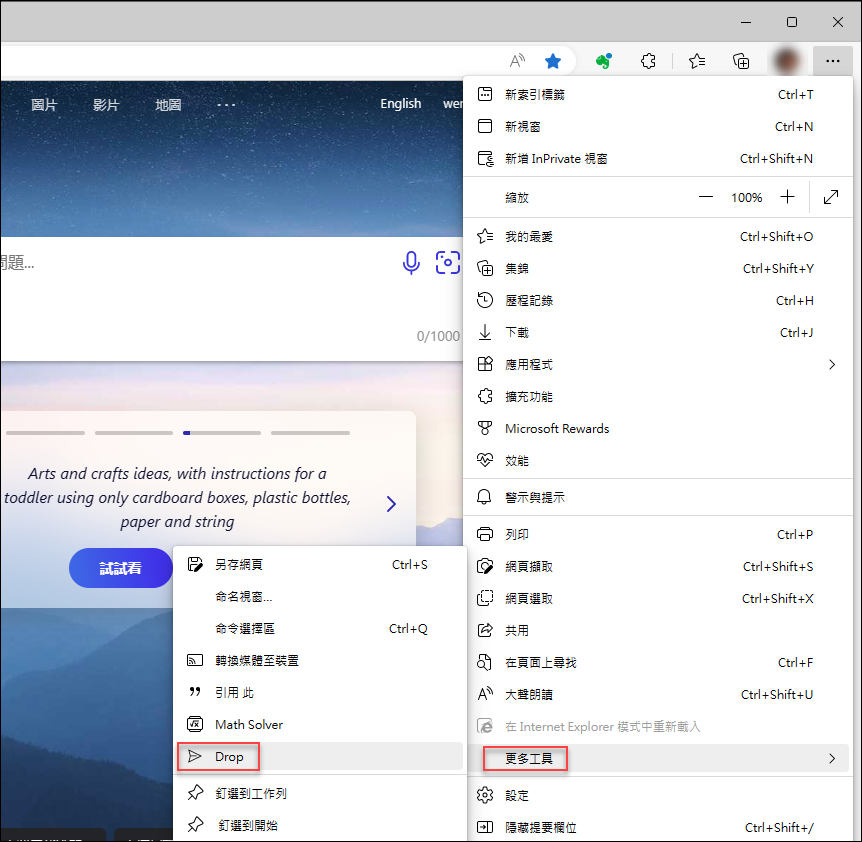Open the more tabs ellipsis on Bing
This screenshot has width=862, height=842.
pos(226,104)
